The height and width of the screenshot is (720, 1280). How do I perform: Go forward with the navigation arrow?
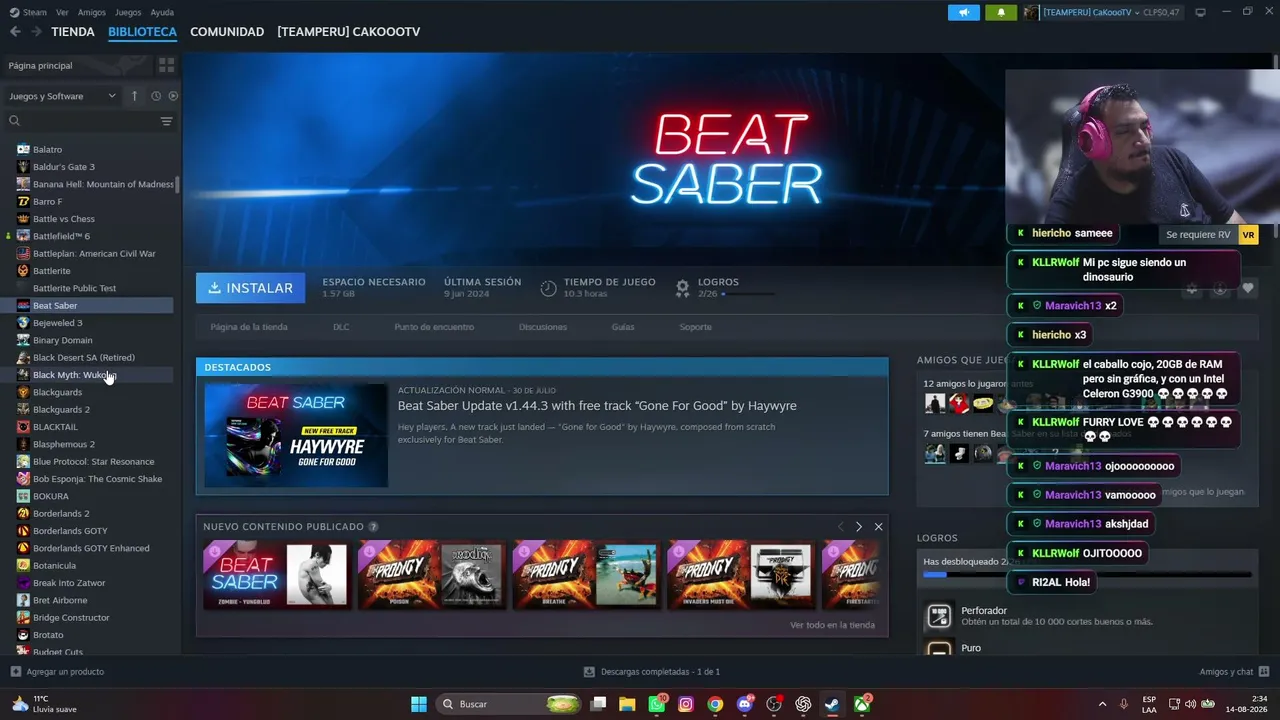[36, 32]
